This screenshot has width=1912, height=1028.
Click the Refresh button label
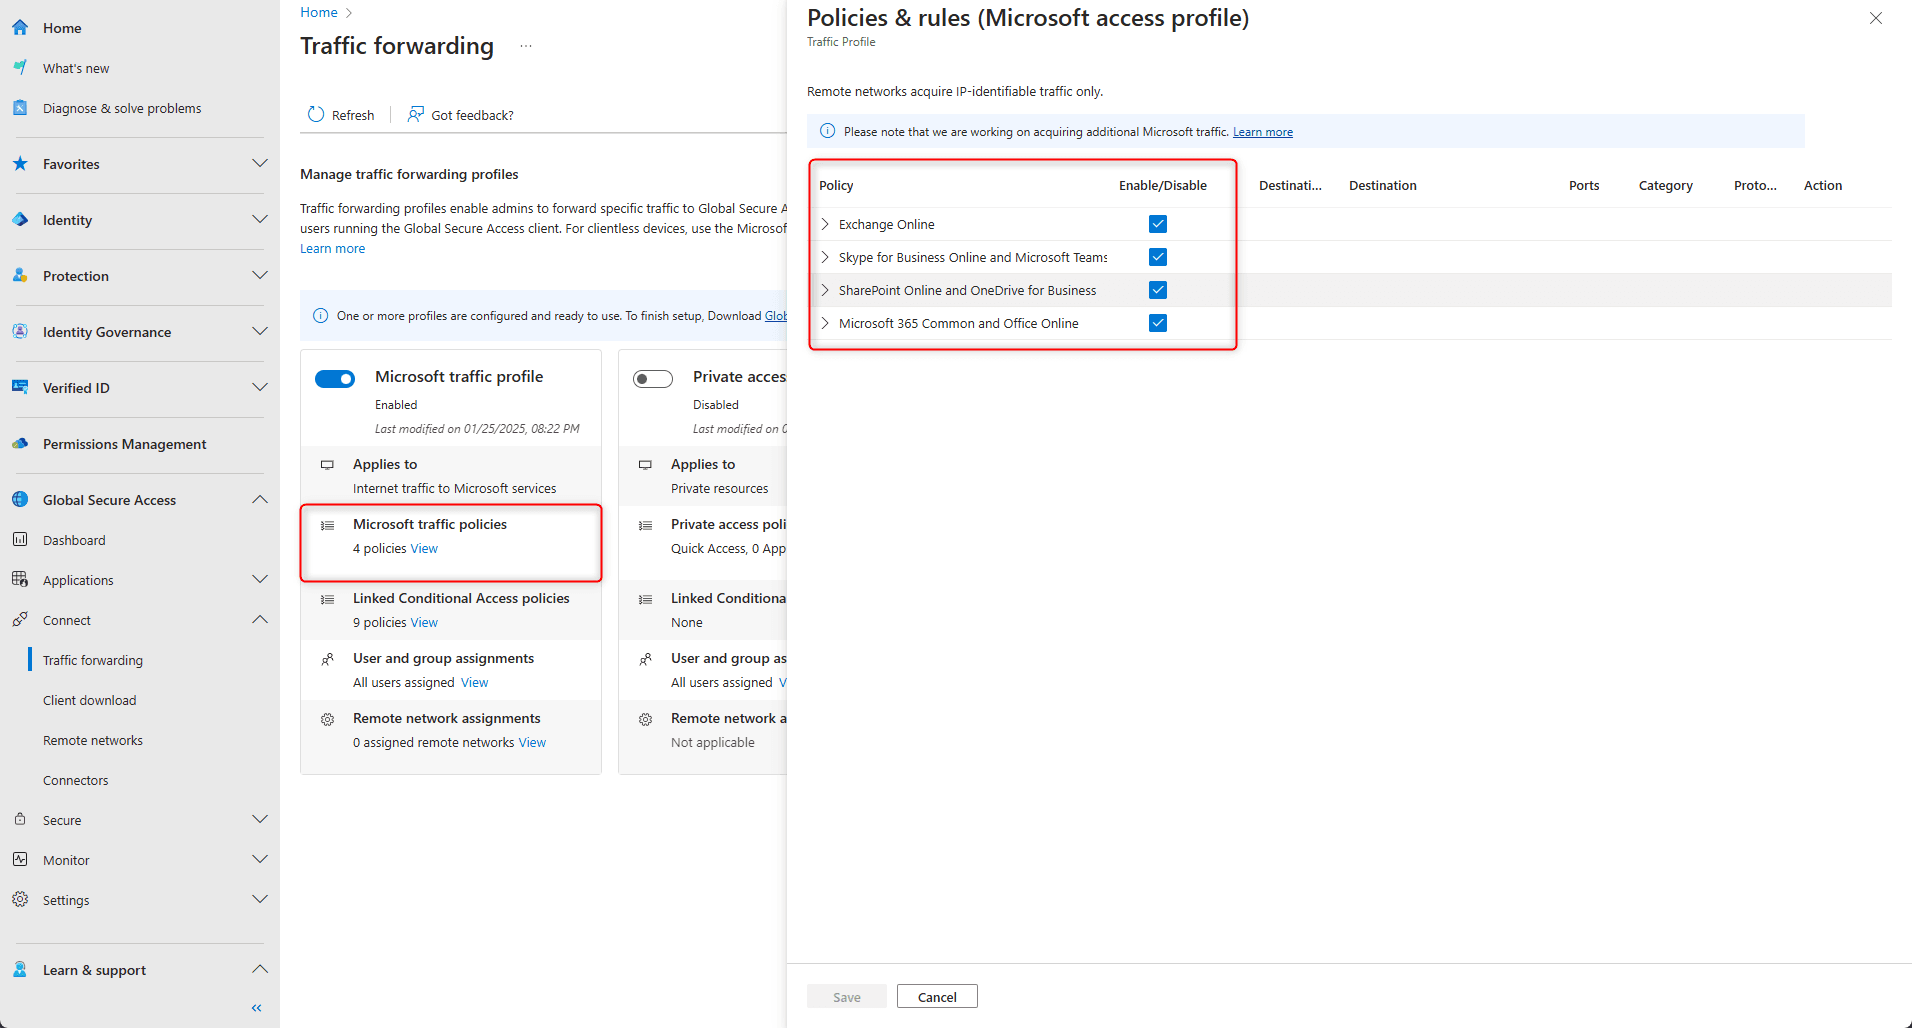353,115
